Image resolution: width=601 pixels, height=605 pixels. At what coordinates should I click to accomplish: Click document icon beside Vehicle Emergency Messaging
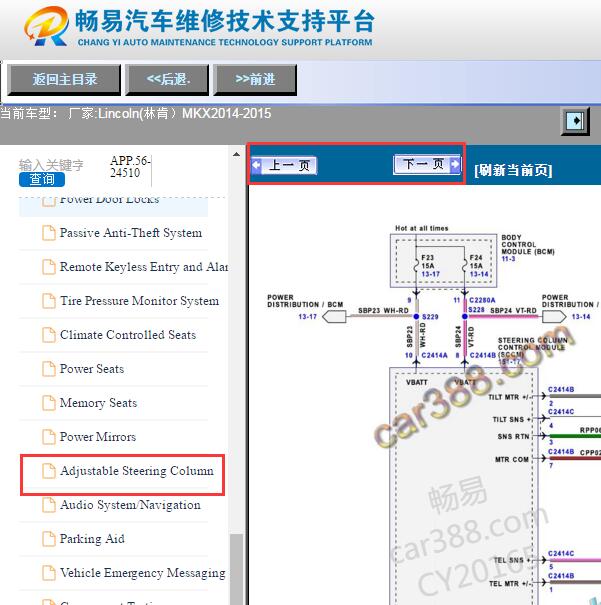pos(49,573)
